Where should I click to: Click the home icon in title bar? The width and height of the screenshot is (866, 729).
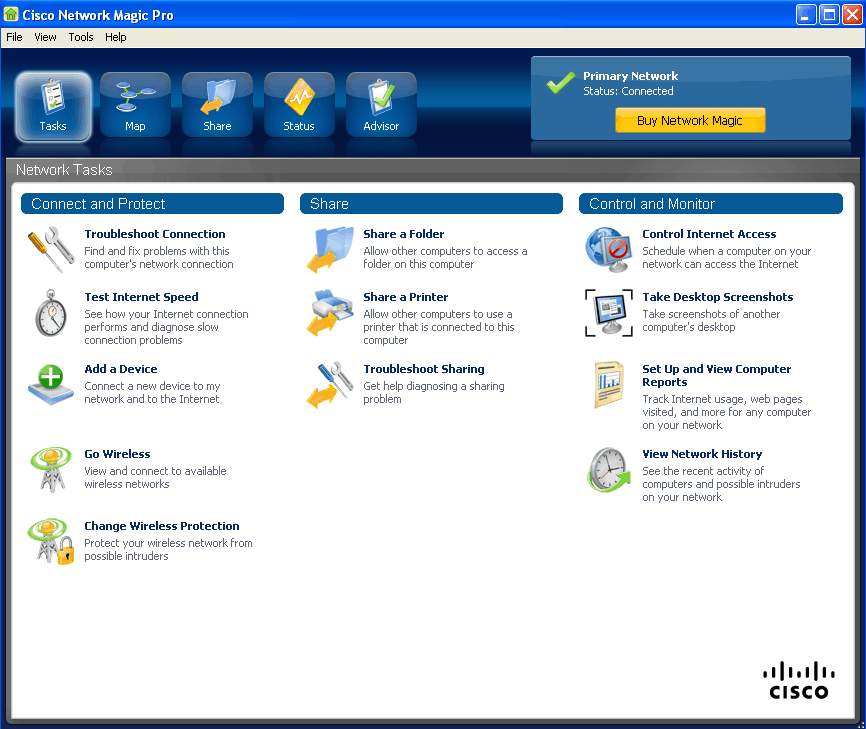(x=11, y=14)
